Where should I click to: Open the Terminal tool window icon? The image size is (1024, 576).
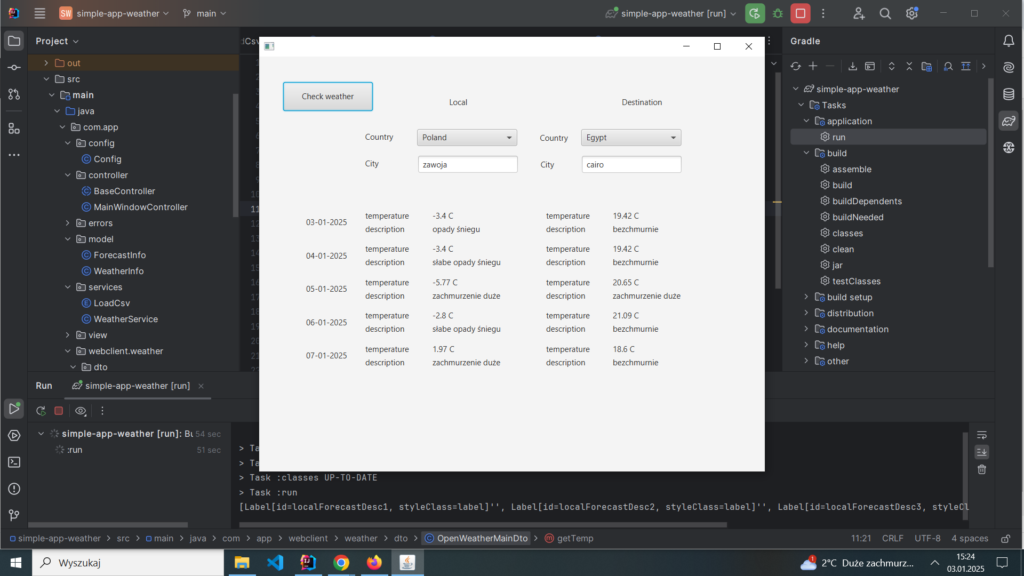(14, 462)
